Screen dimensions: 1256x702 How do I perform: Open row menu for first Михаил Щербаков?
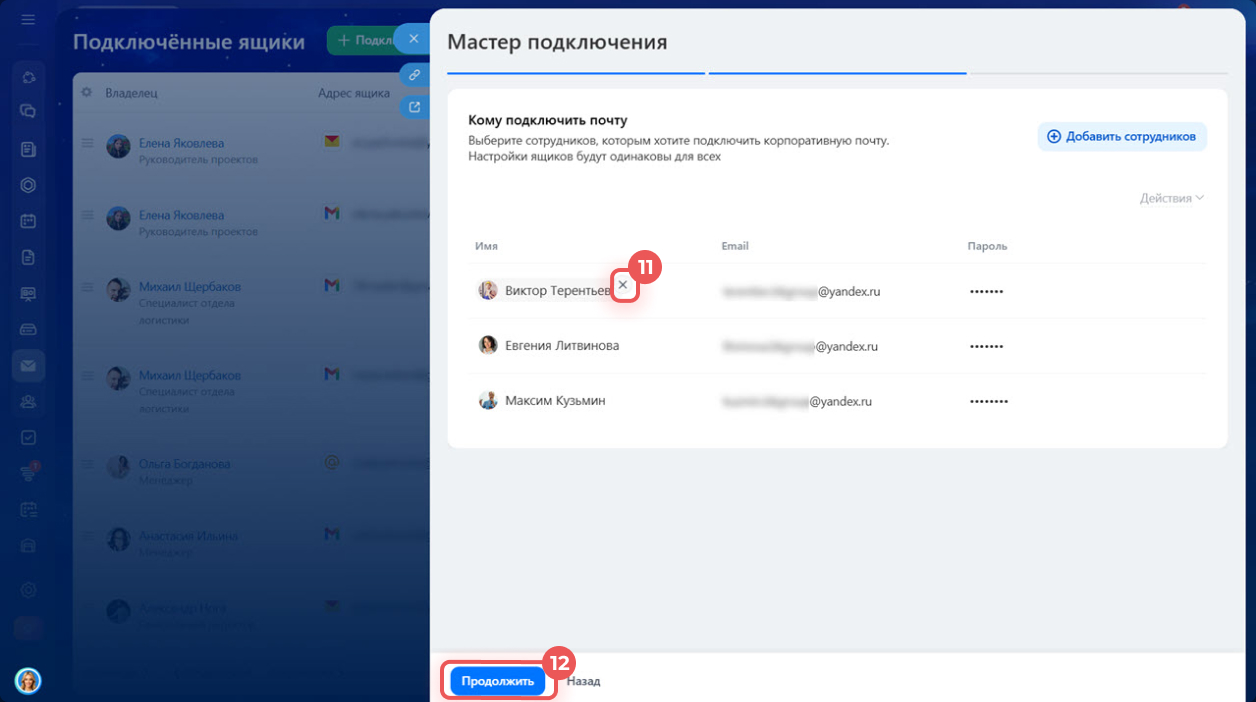pyautogui.click(x=87, y=287)
